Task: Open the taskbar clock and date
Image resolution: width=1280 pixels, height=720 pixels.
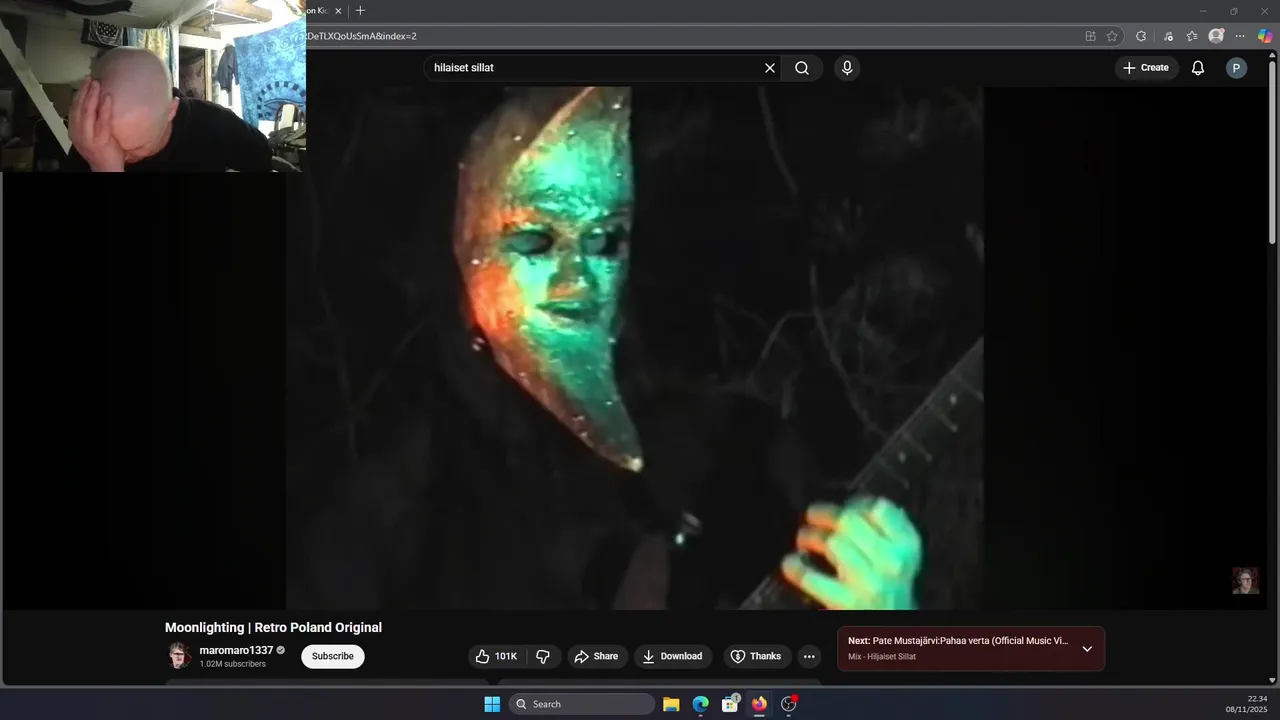Action: 1247,704
